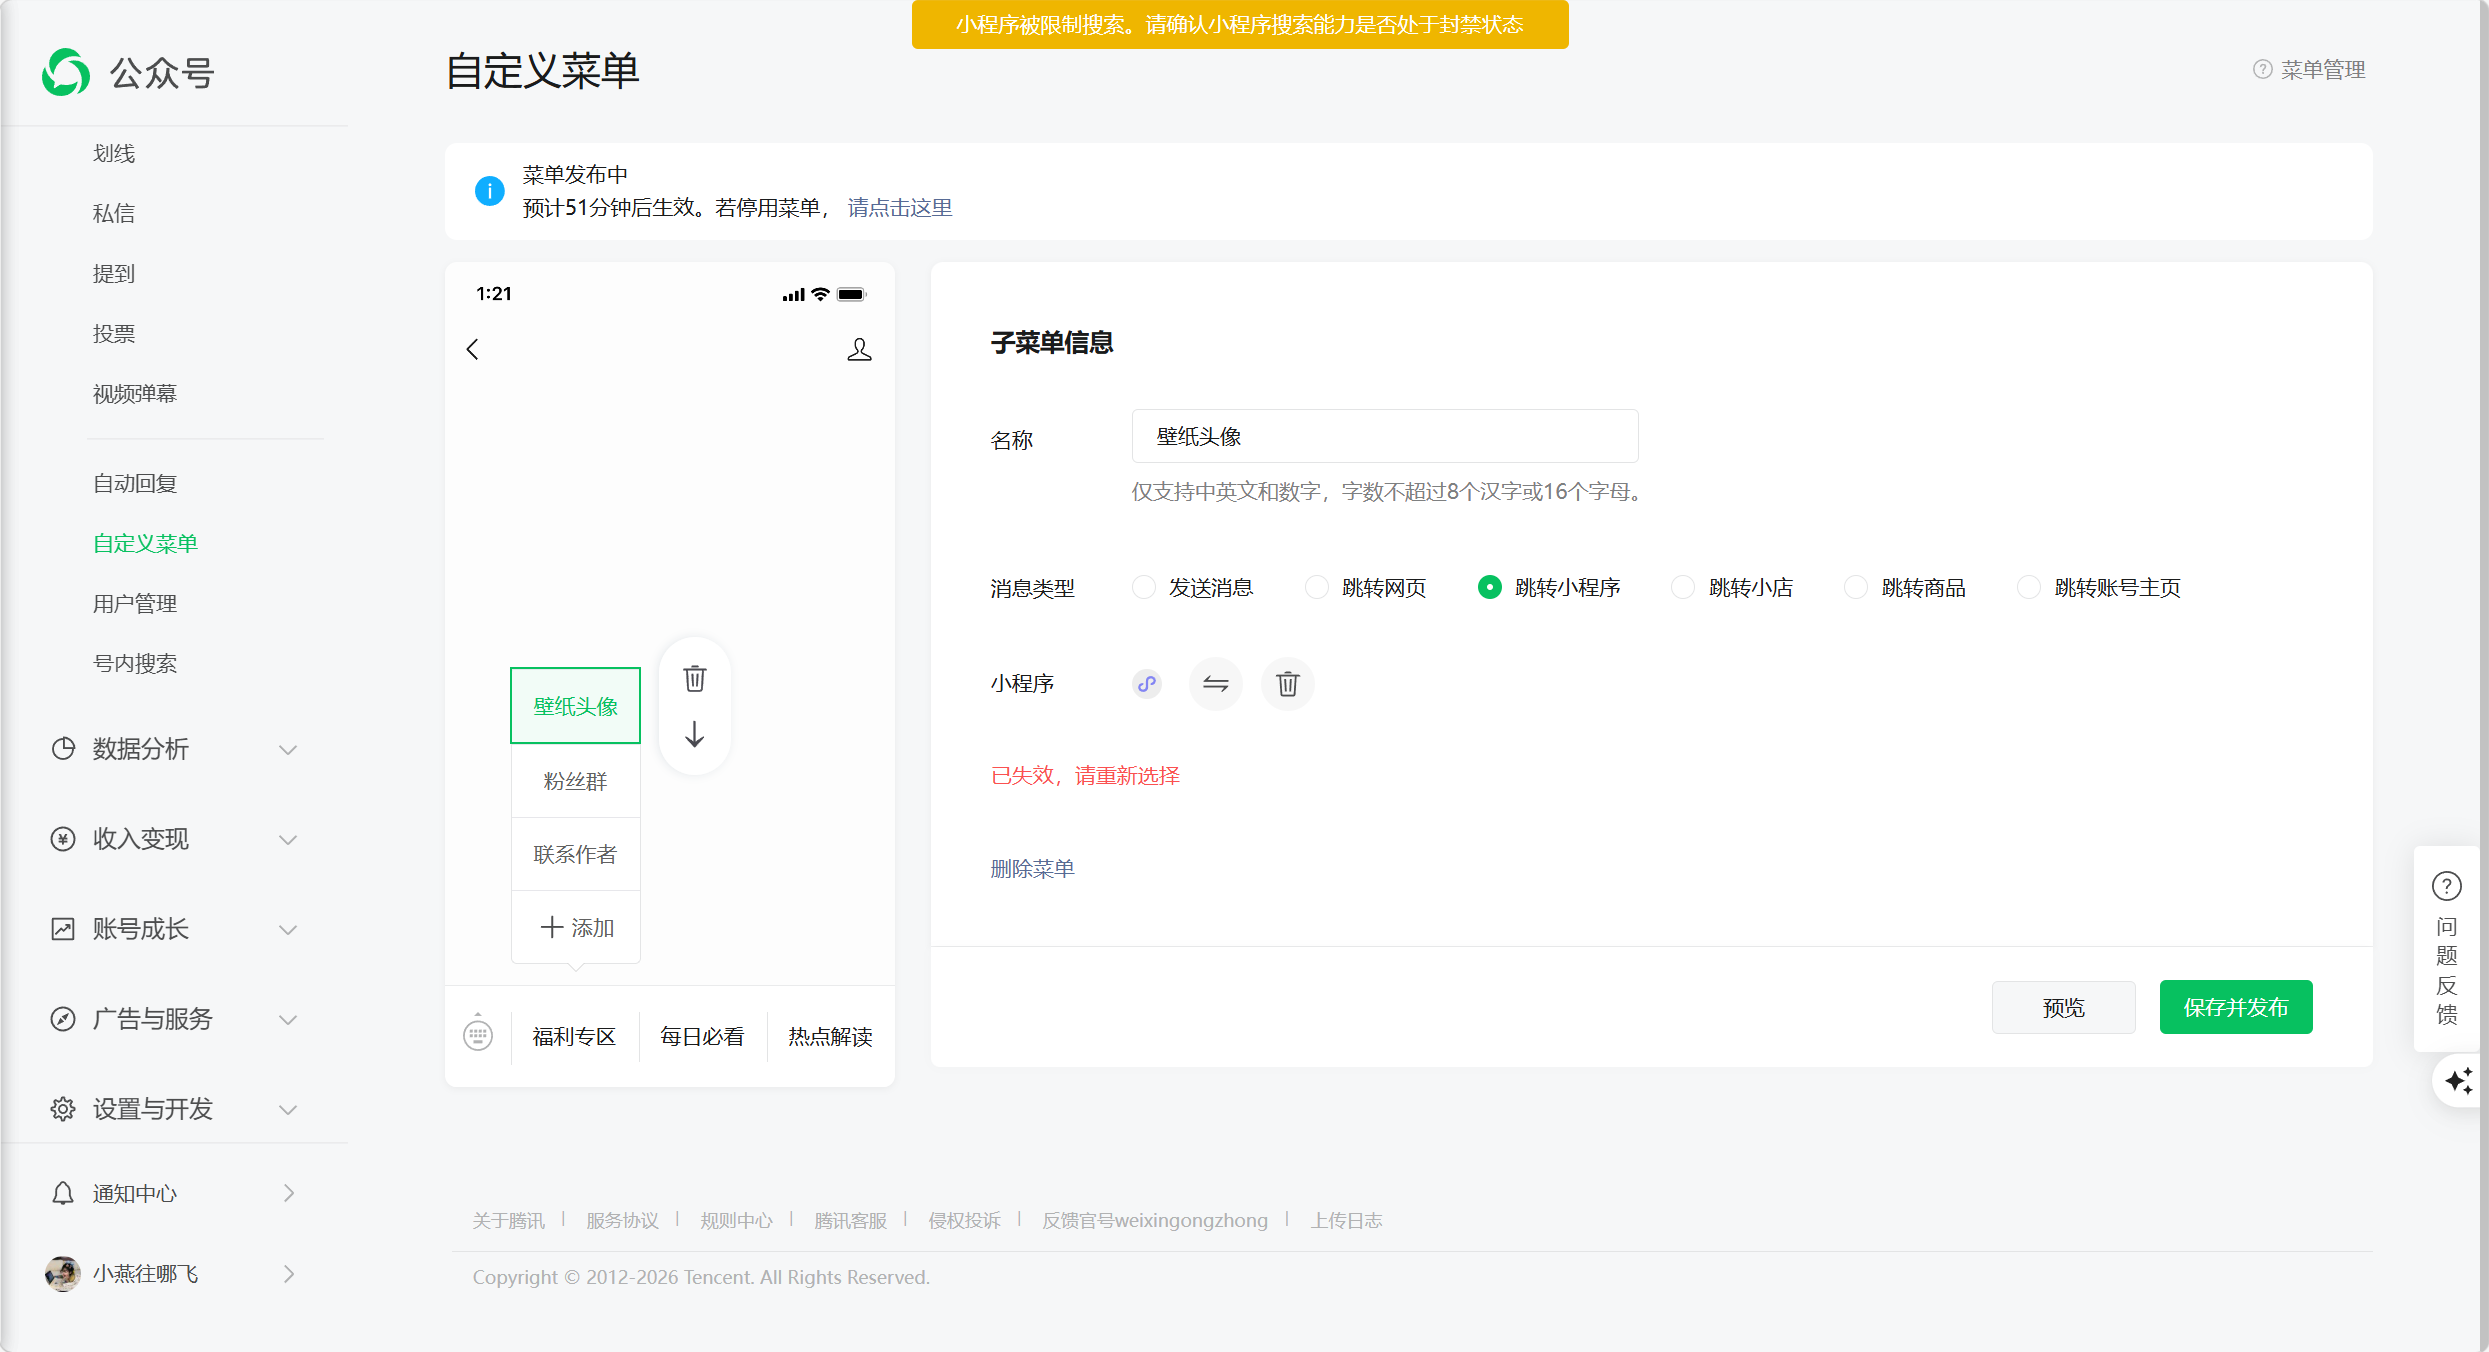The image size is (2489, 1352).
Task: Choose 跳转小店 message type
Action: click(1683, 588)
